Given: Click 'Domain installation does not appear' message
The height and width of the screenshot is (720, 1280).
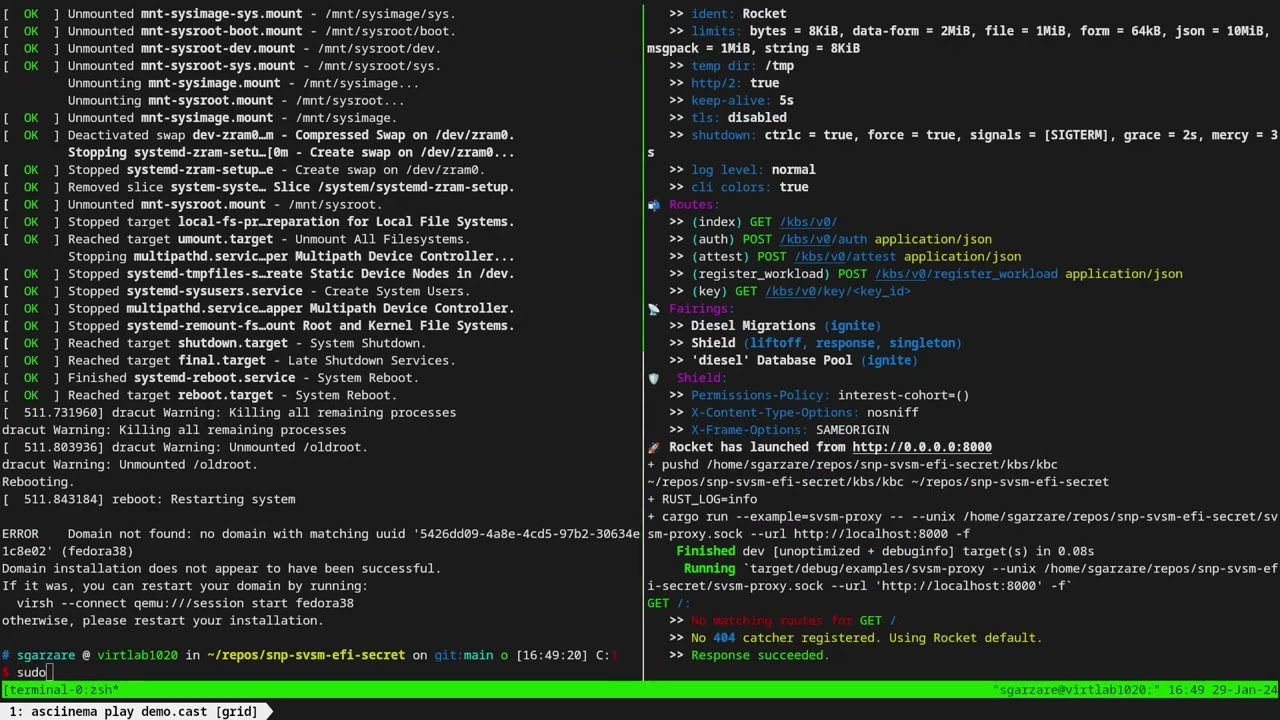Looking at the screenshot, I should tap(221, 569).
